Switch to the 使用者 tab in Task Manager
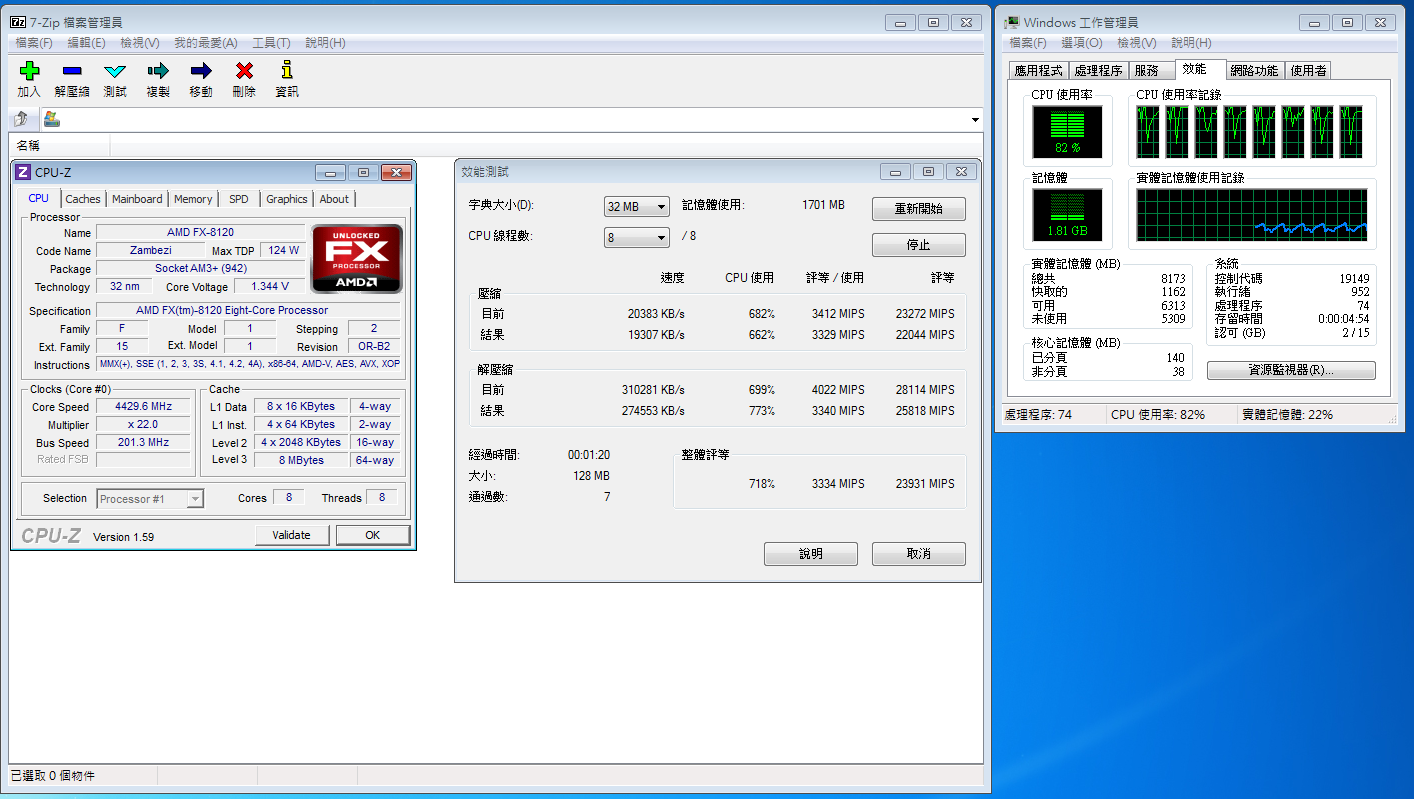Screen dimensions: 1414x799 (x=1308, y=71)
